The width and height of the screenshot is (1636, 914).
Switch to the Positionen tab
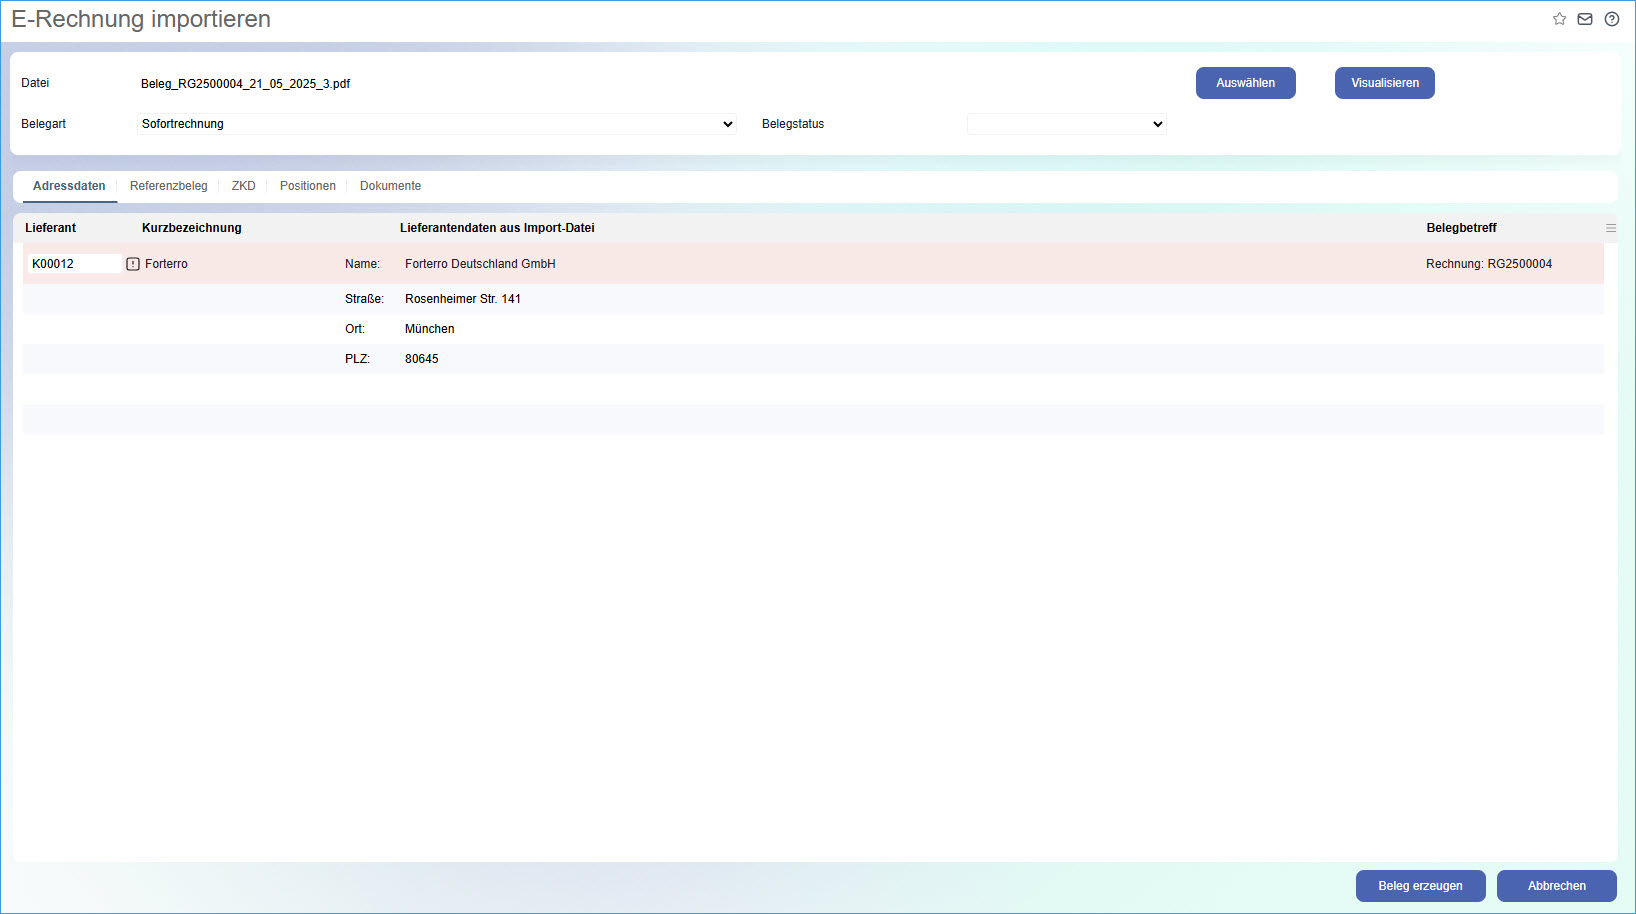(x=308, y=186)
